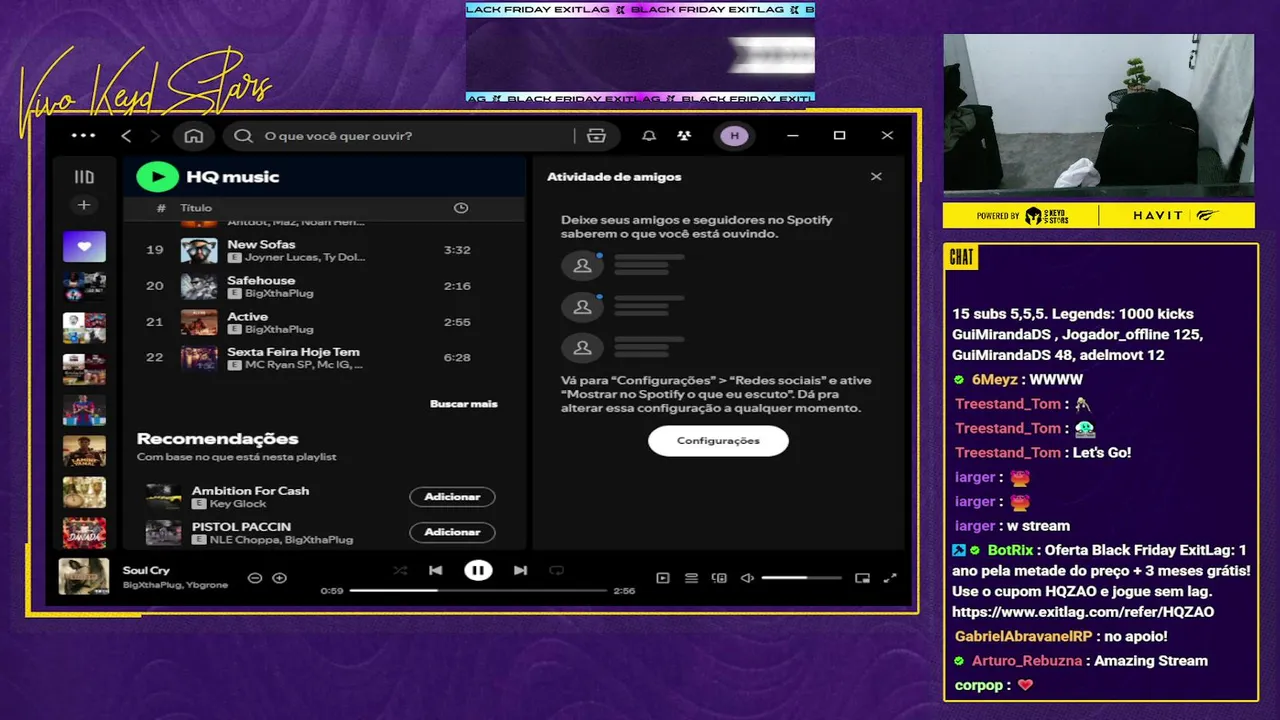Open notifications bell icon
The image size is (1280, 720).
click(649, 136)
